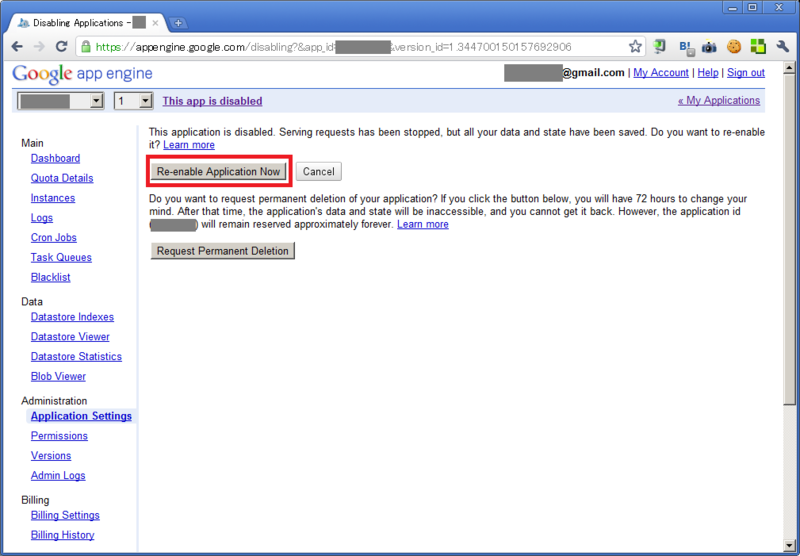Bookmark page with the star icon

635,47
